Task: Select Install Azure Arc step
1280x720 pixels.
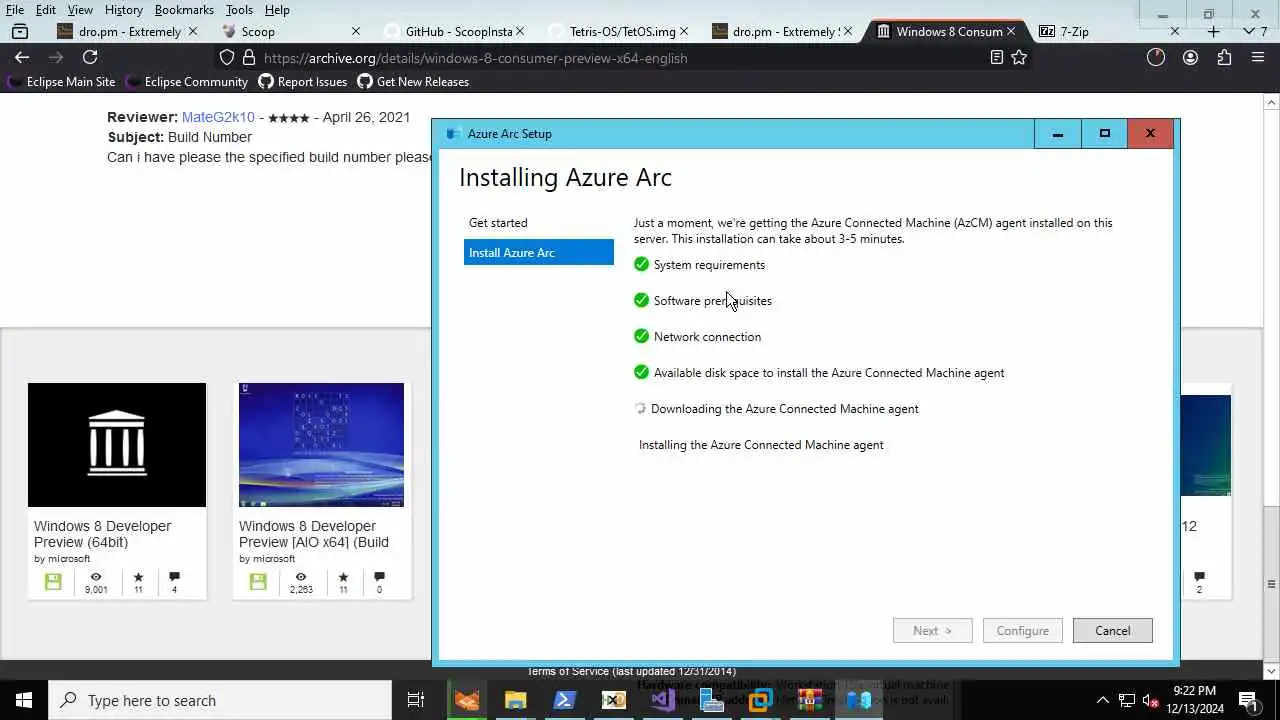Action: click(x=538, y=253)
